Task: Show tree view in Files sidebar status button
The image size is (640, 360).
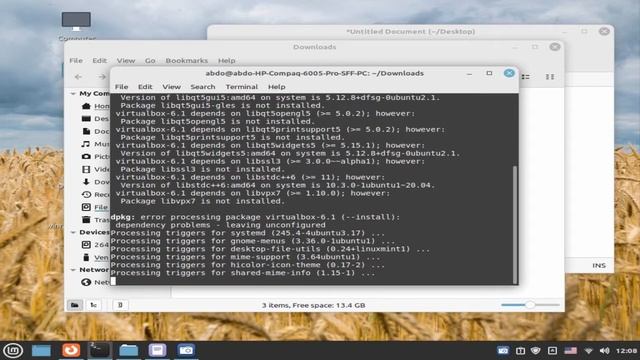Action: coord(93,305)
